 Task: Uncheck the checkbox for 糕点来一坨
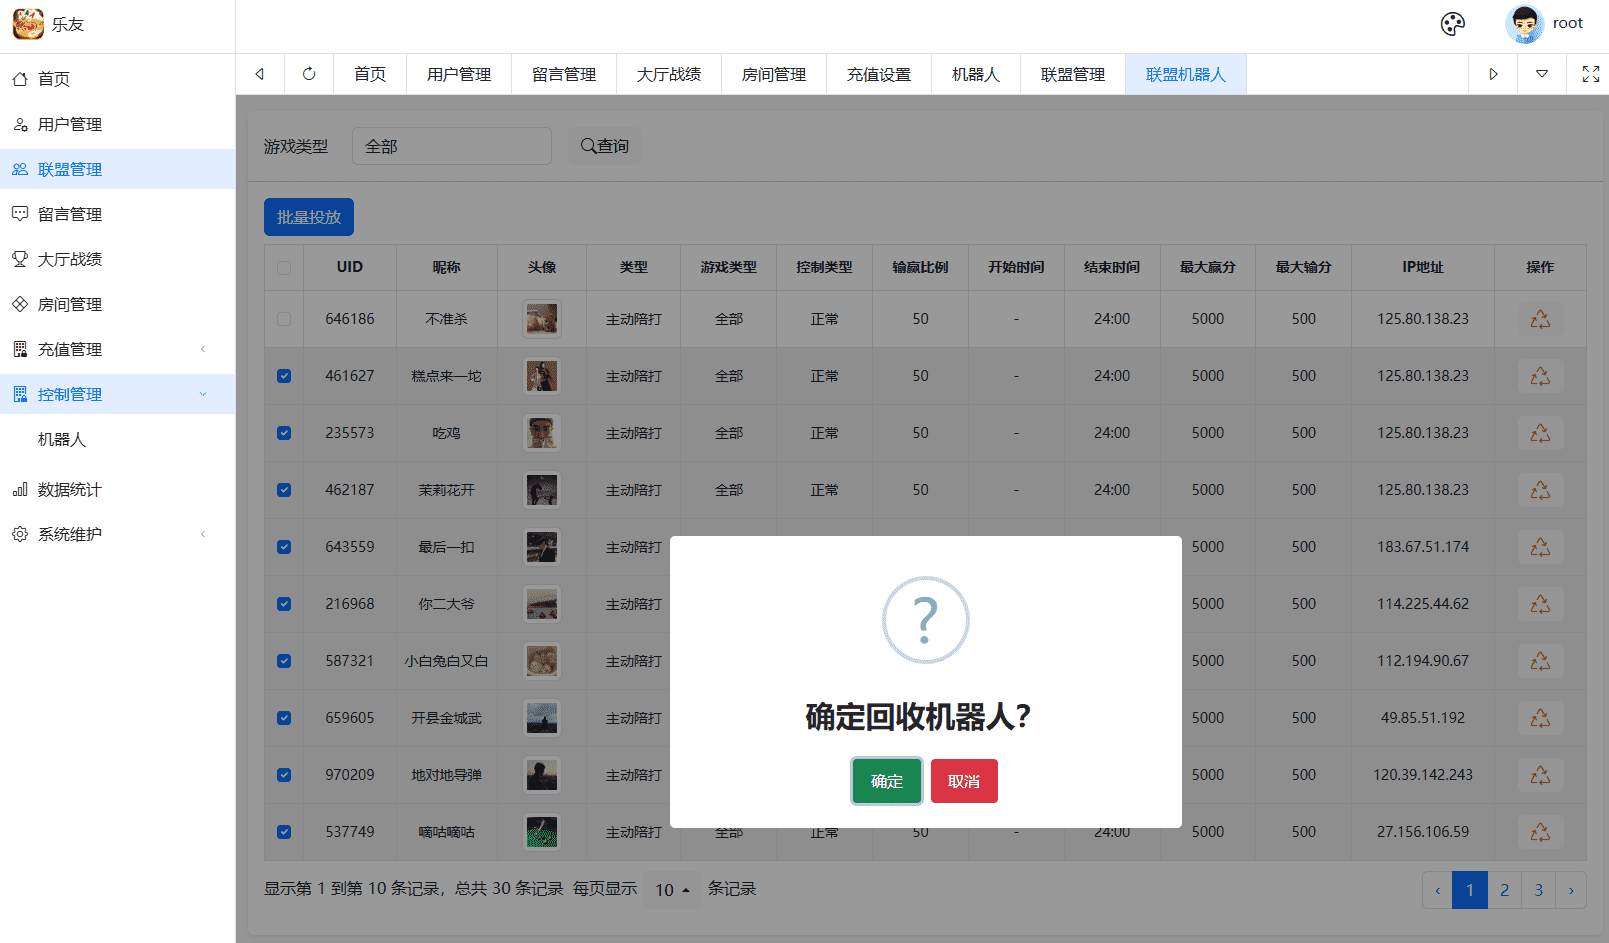[283, 375]
